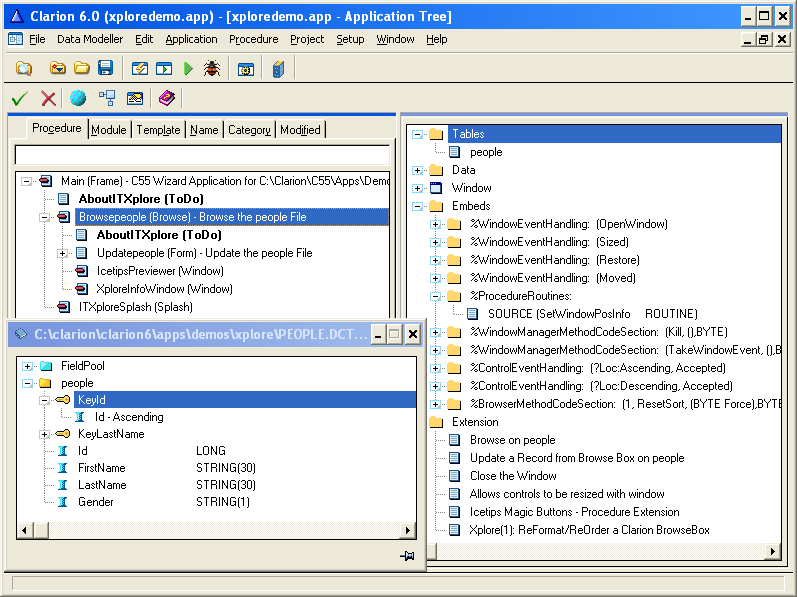Click the locator input field above tree
The height and width of the screenshot is (597, 797).
pyautogui.click(x=202, y=154)
